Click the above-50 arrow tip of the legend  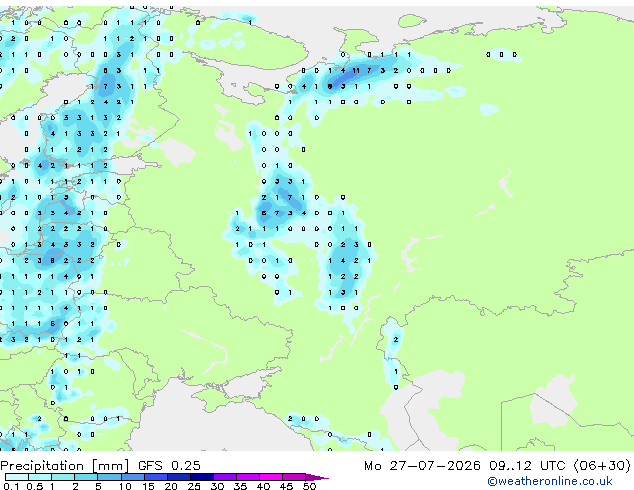(x=317, y=477)
